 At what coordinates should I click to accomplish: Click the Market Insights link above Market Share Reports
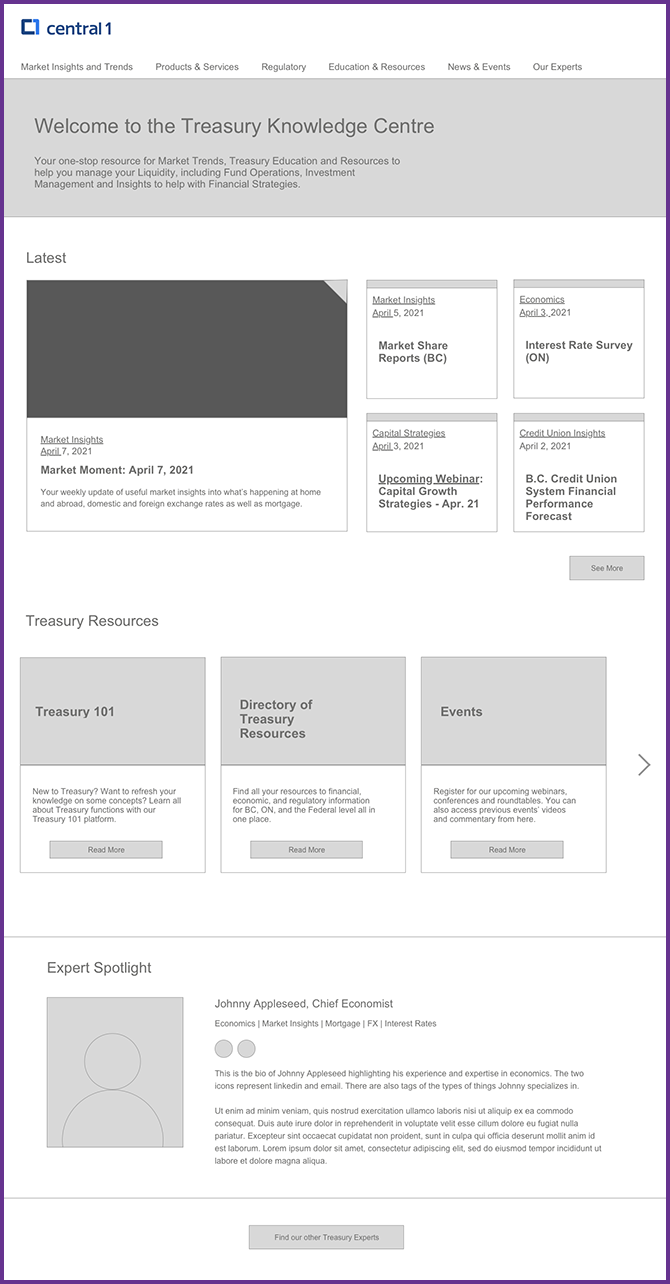click(404, 300)
